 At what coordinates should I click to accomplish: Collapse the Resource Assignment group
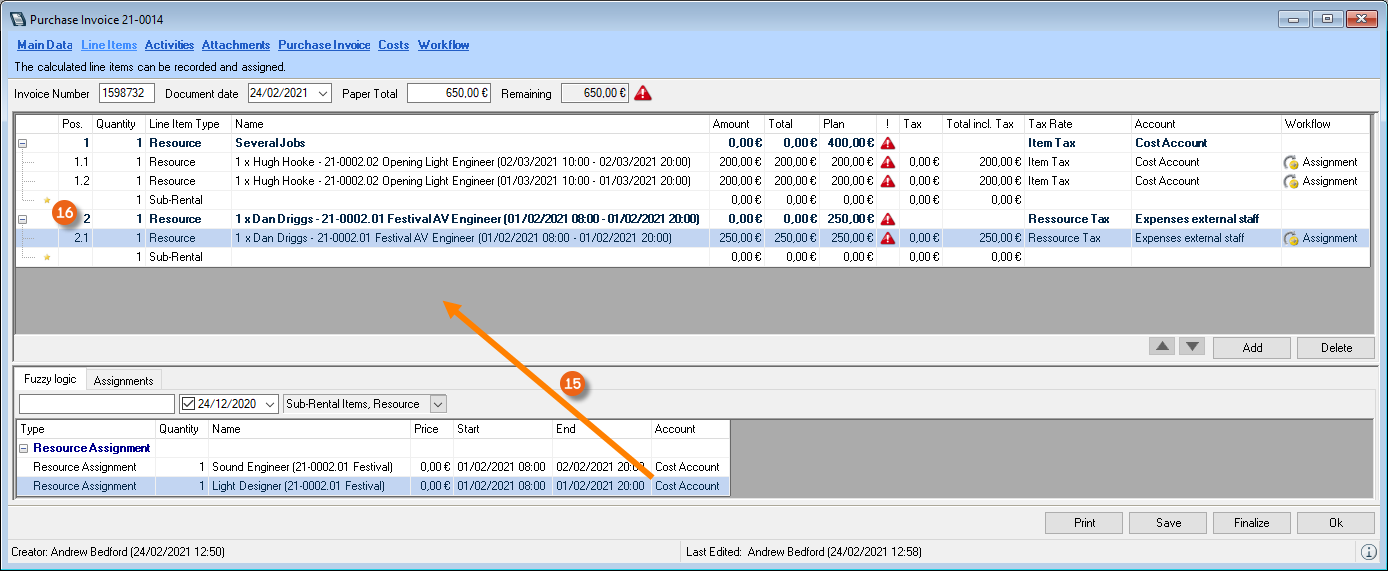24,448
